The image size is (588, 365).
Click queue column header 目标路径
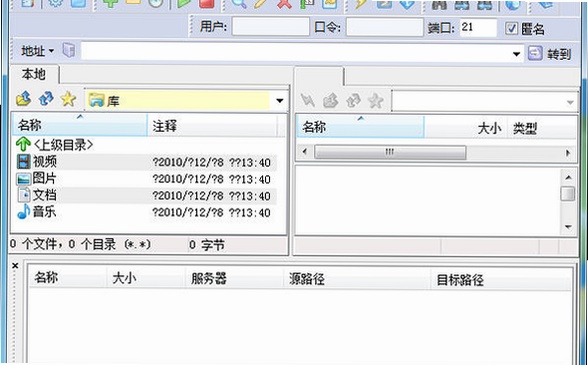click(501, 280)
